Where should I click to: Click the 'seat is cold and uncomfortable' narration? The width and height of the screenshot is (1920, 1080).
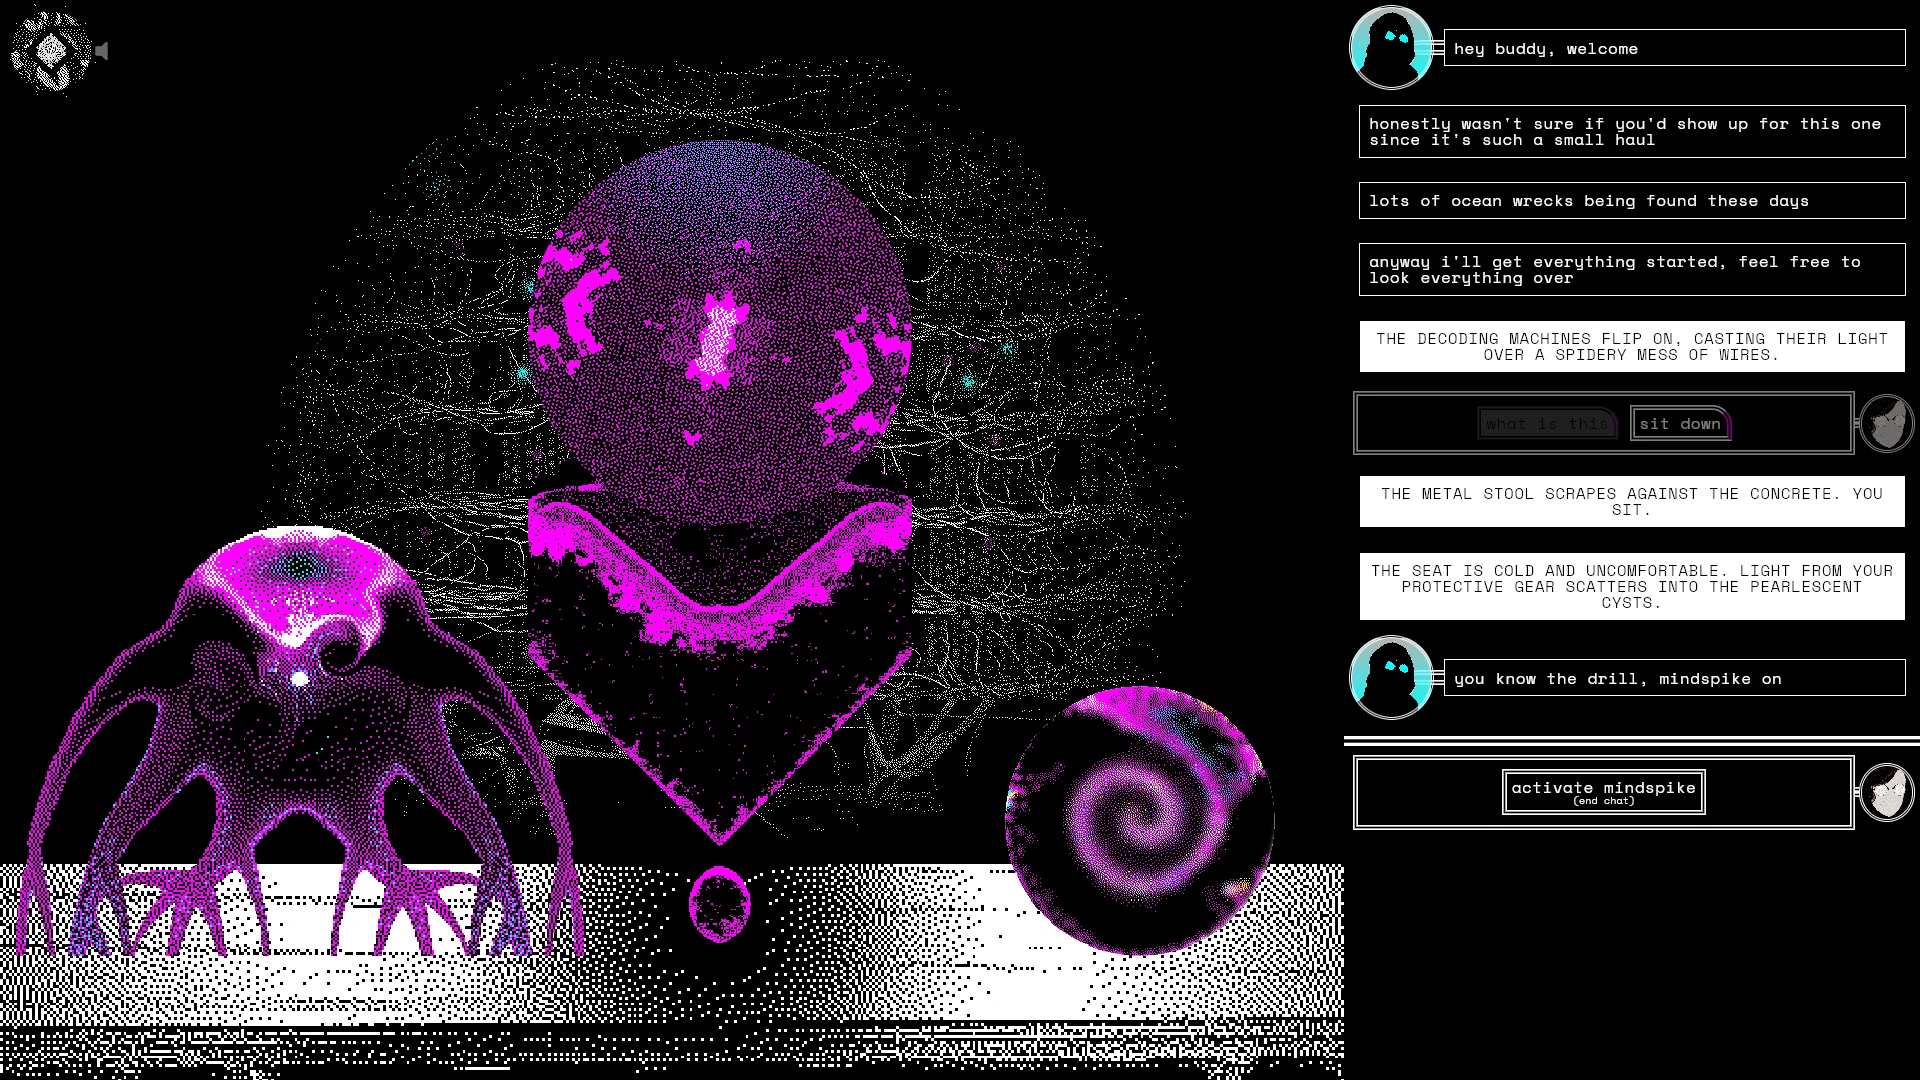tap(1631, 586)
